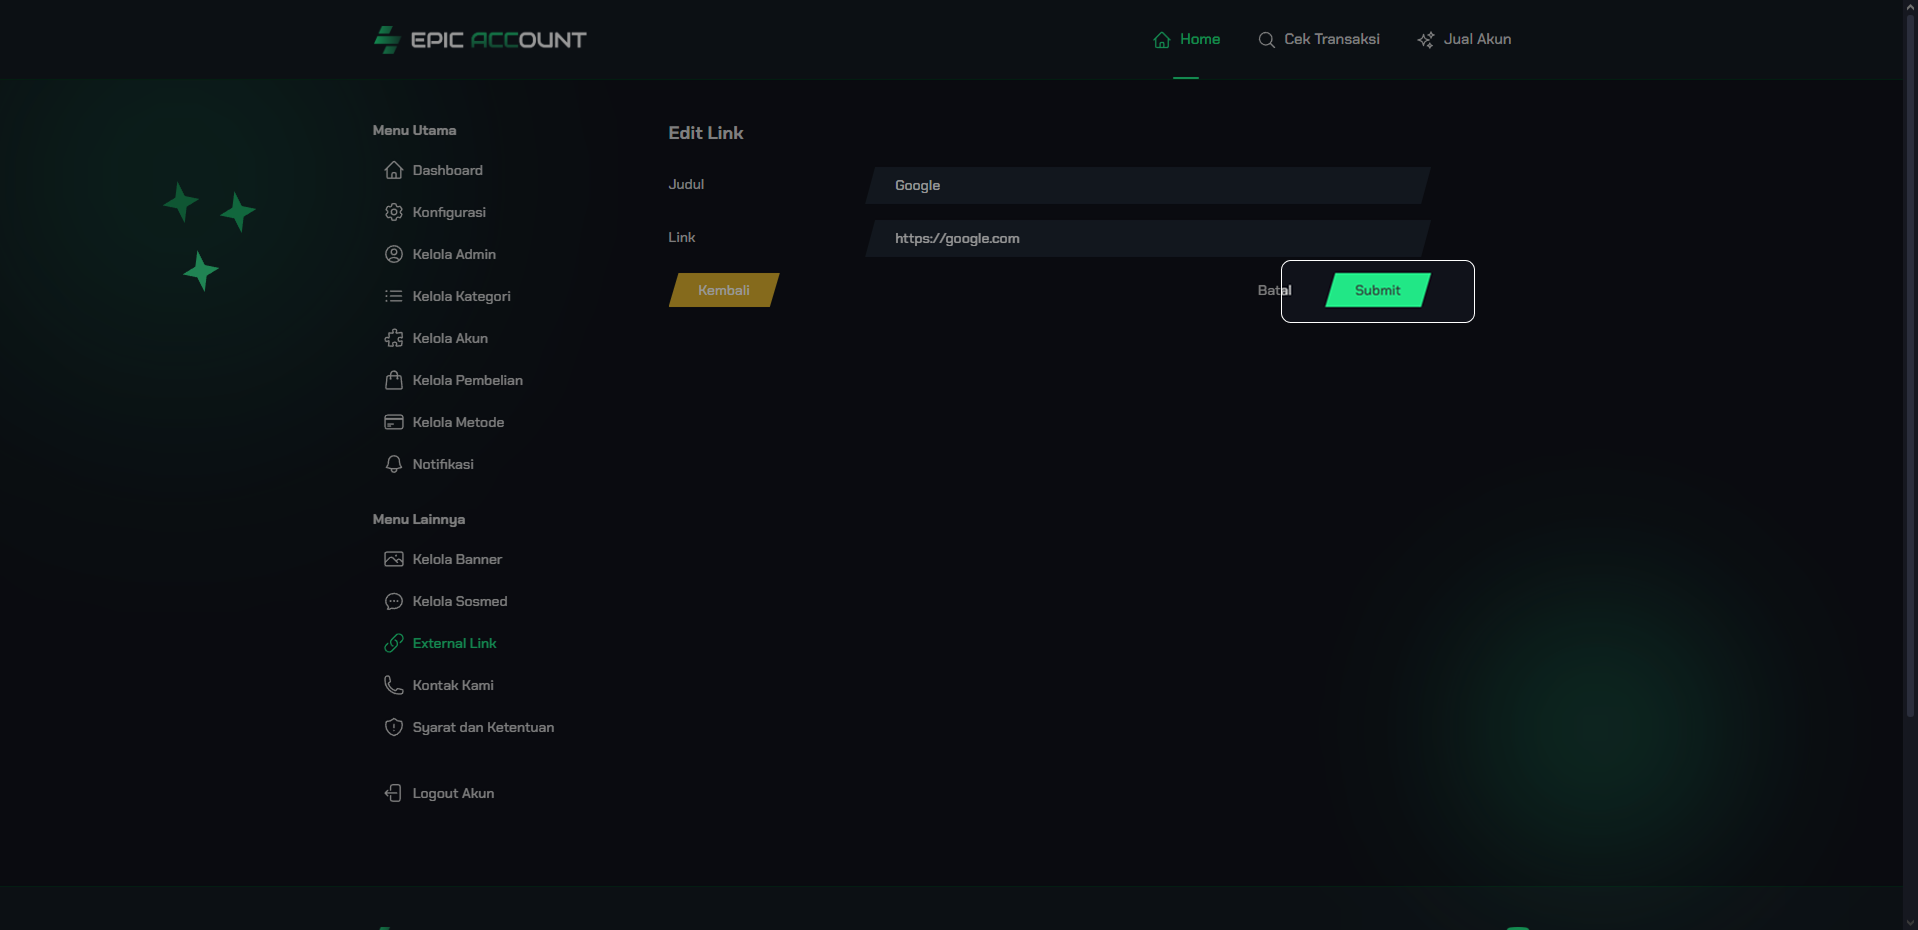The image size is (1918, 930).
Task: Open Notifikasi from the sidebar
Action: click(x=430, y=464)
